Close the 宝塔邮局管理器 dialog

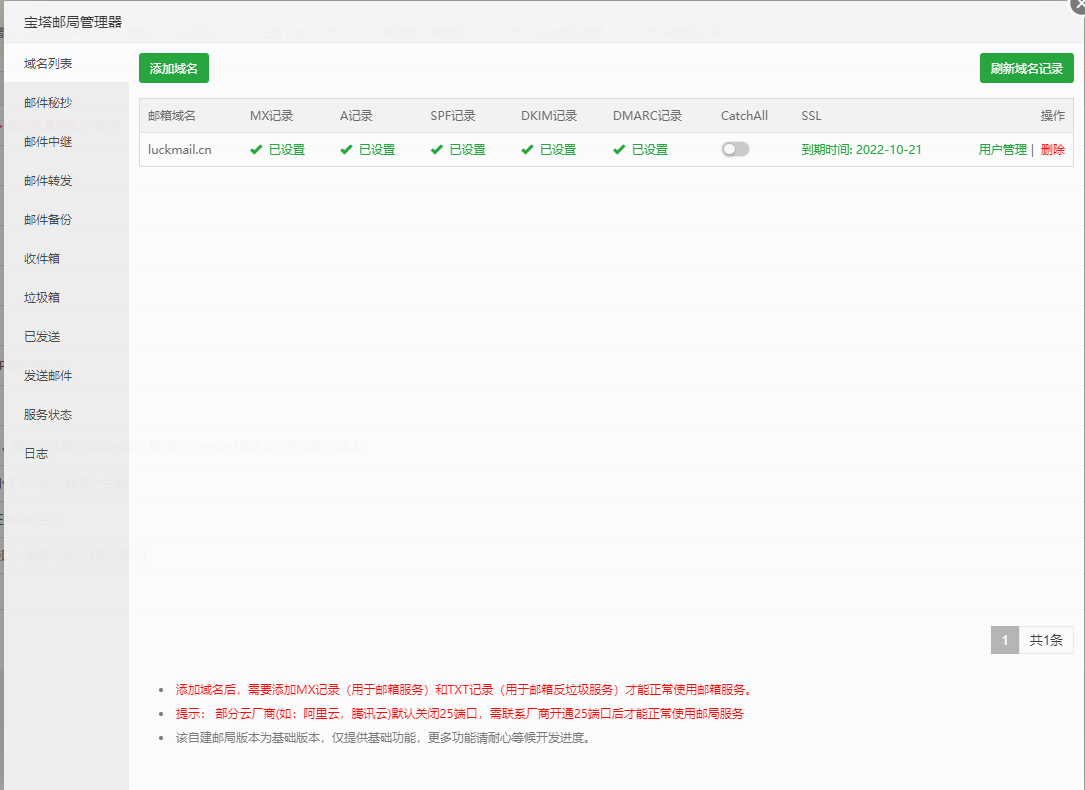tap(1079, 5)
